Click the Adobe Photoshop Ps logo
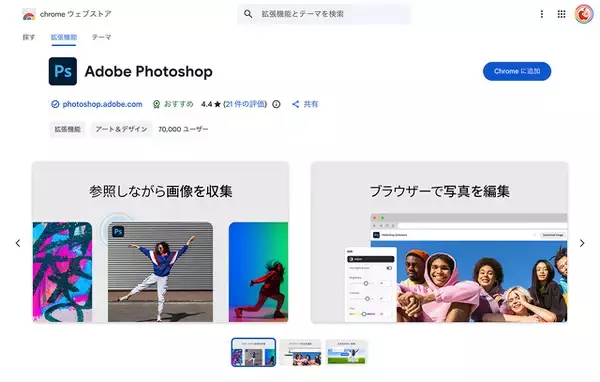The height and width of the screenshot is (382, 600). point(63,71)
